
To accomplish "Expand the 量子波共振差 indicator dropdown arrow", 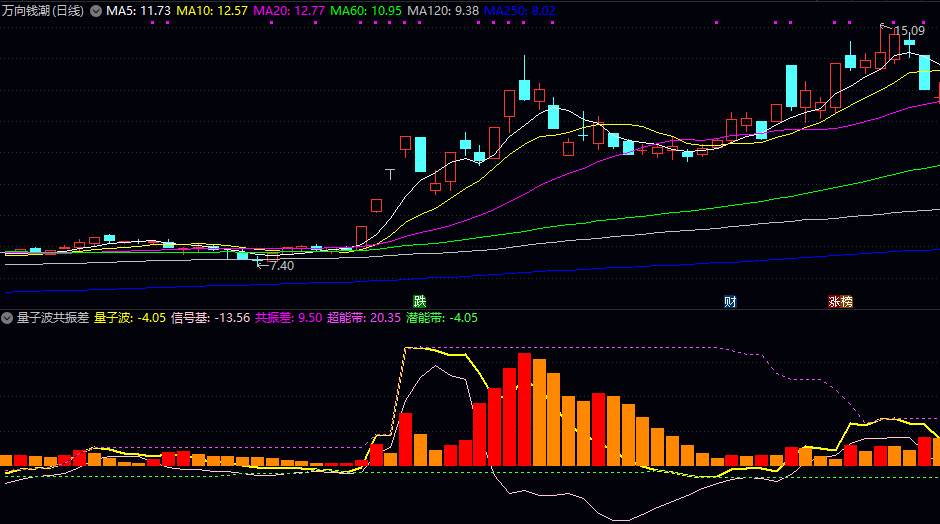I will click(8, 318).
